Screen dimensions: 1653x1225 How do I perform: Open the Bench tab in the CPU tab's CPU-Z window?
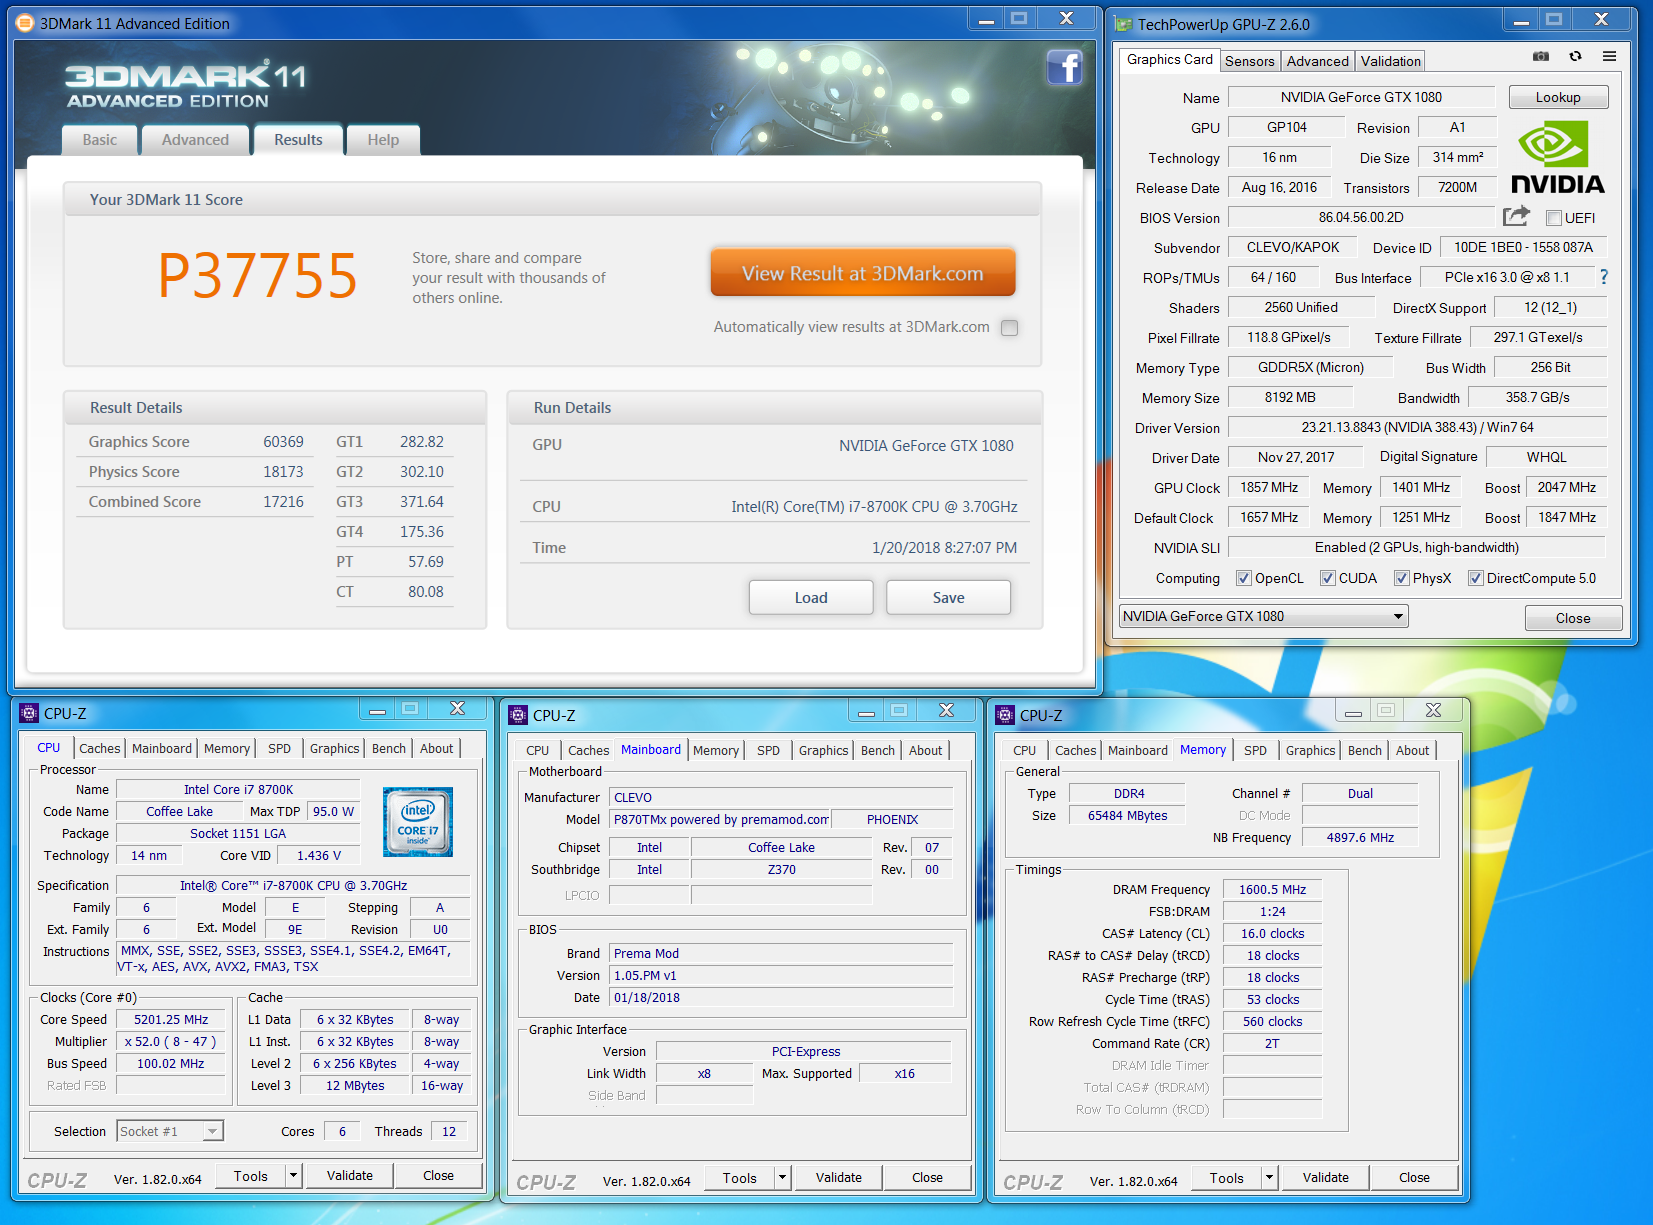[389, 748]
